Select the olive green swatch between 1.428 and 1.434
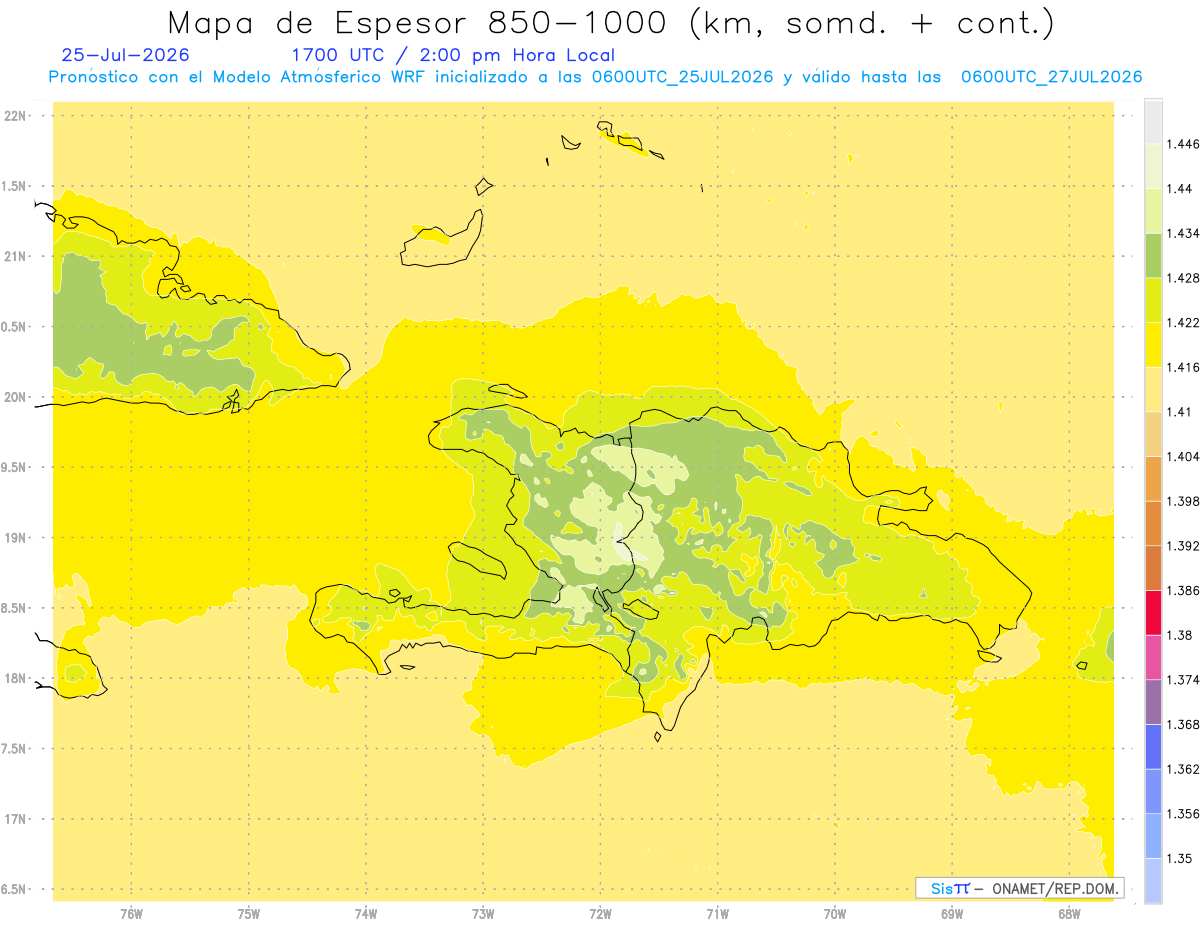 tap(1153, 255)
